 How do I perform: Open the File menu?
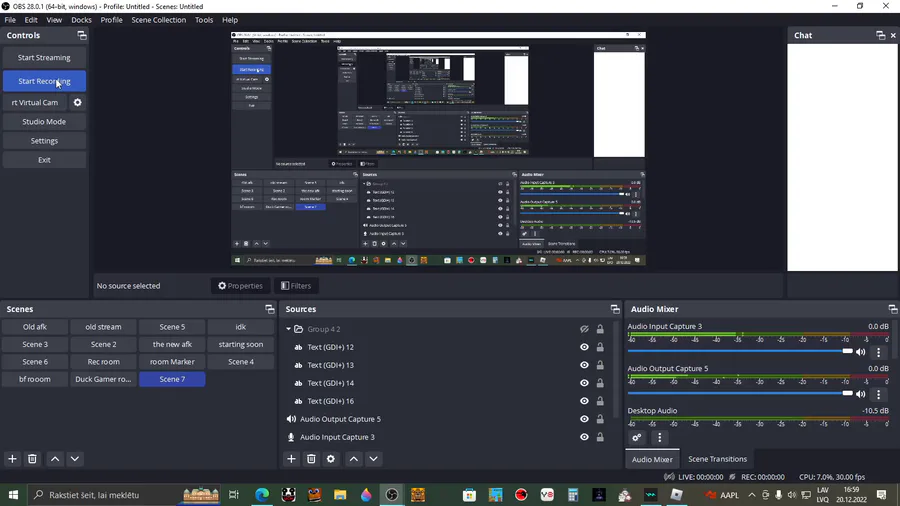(10, 20)
